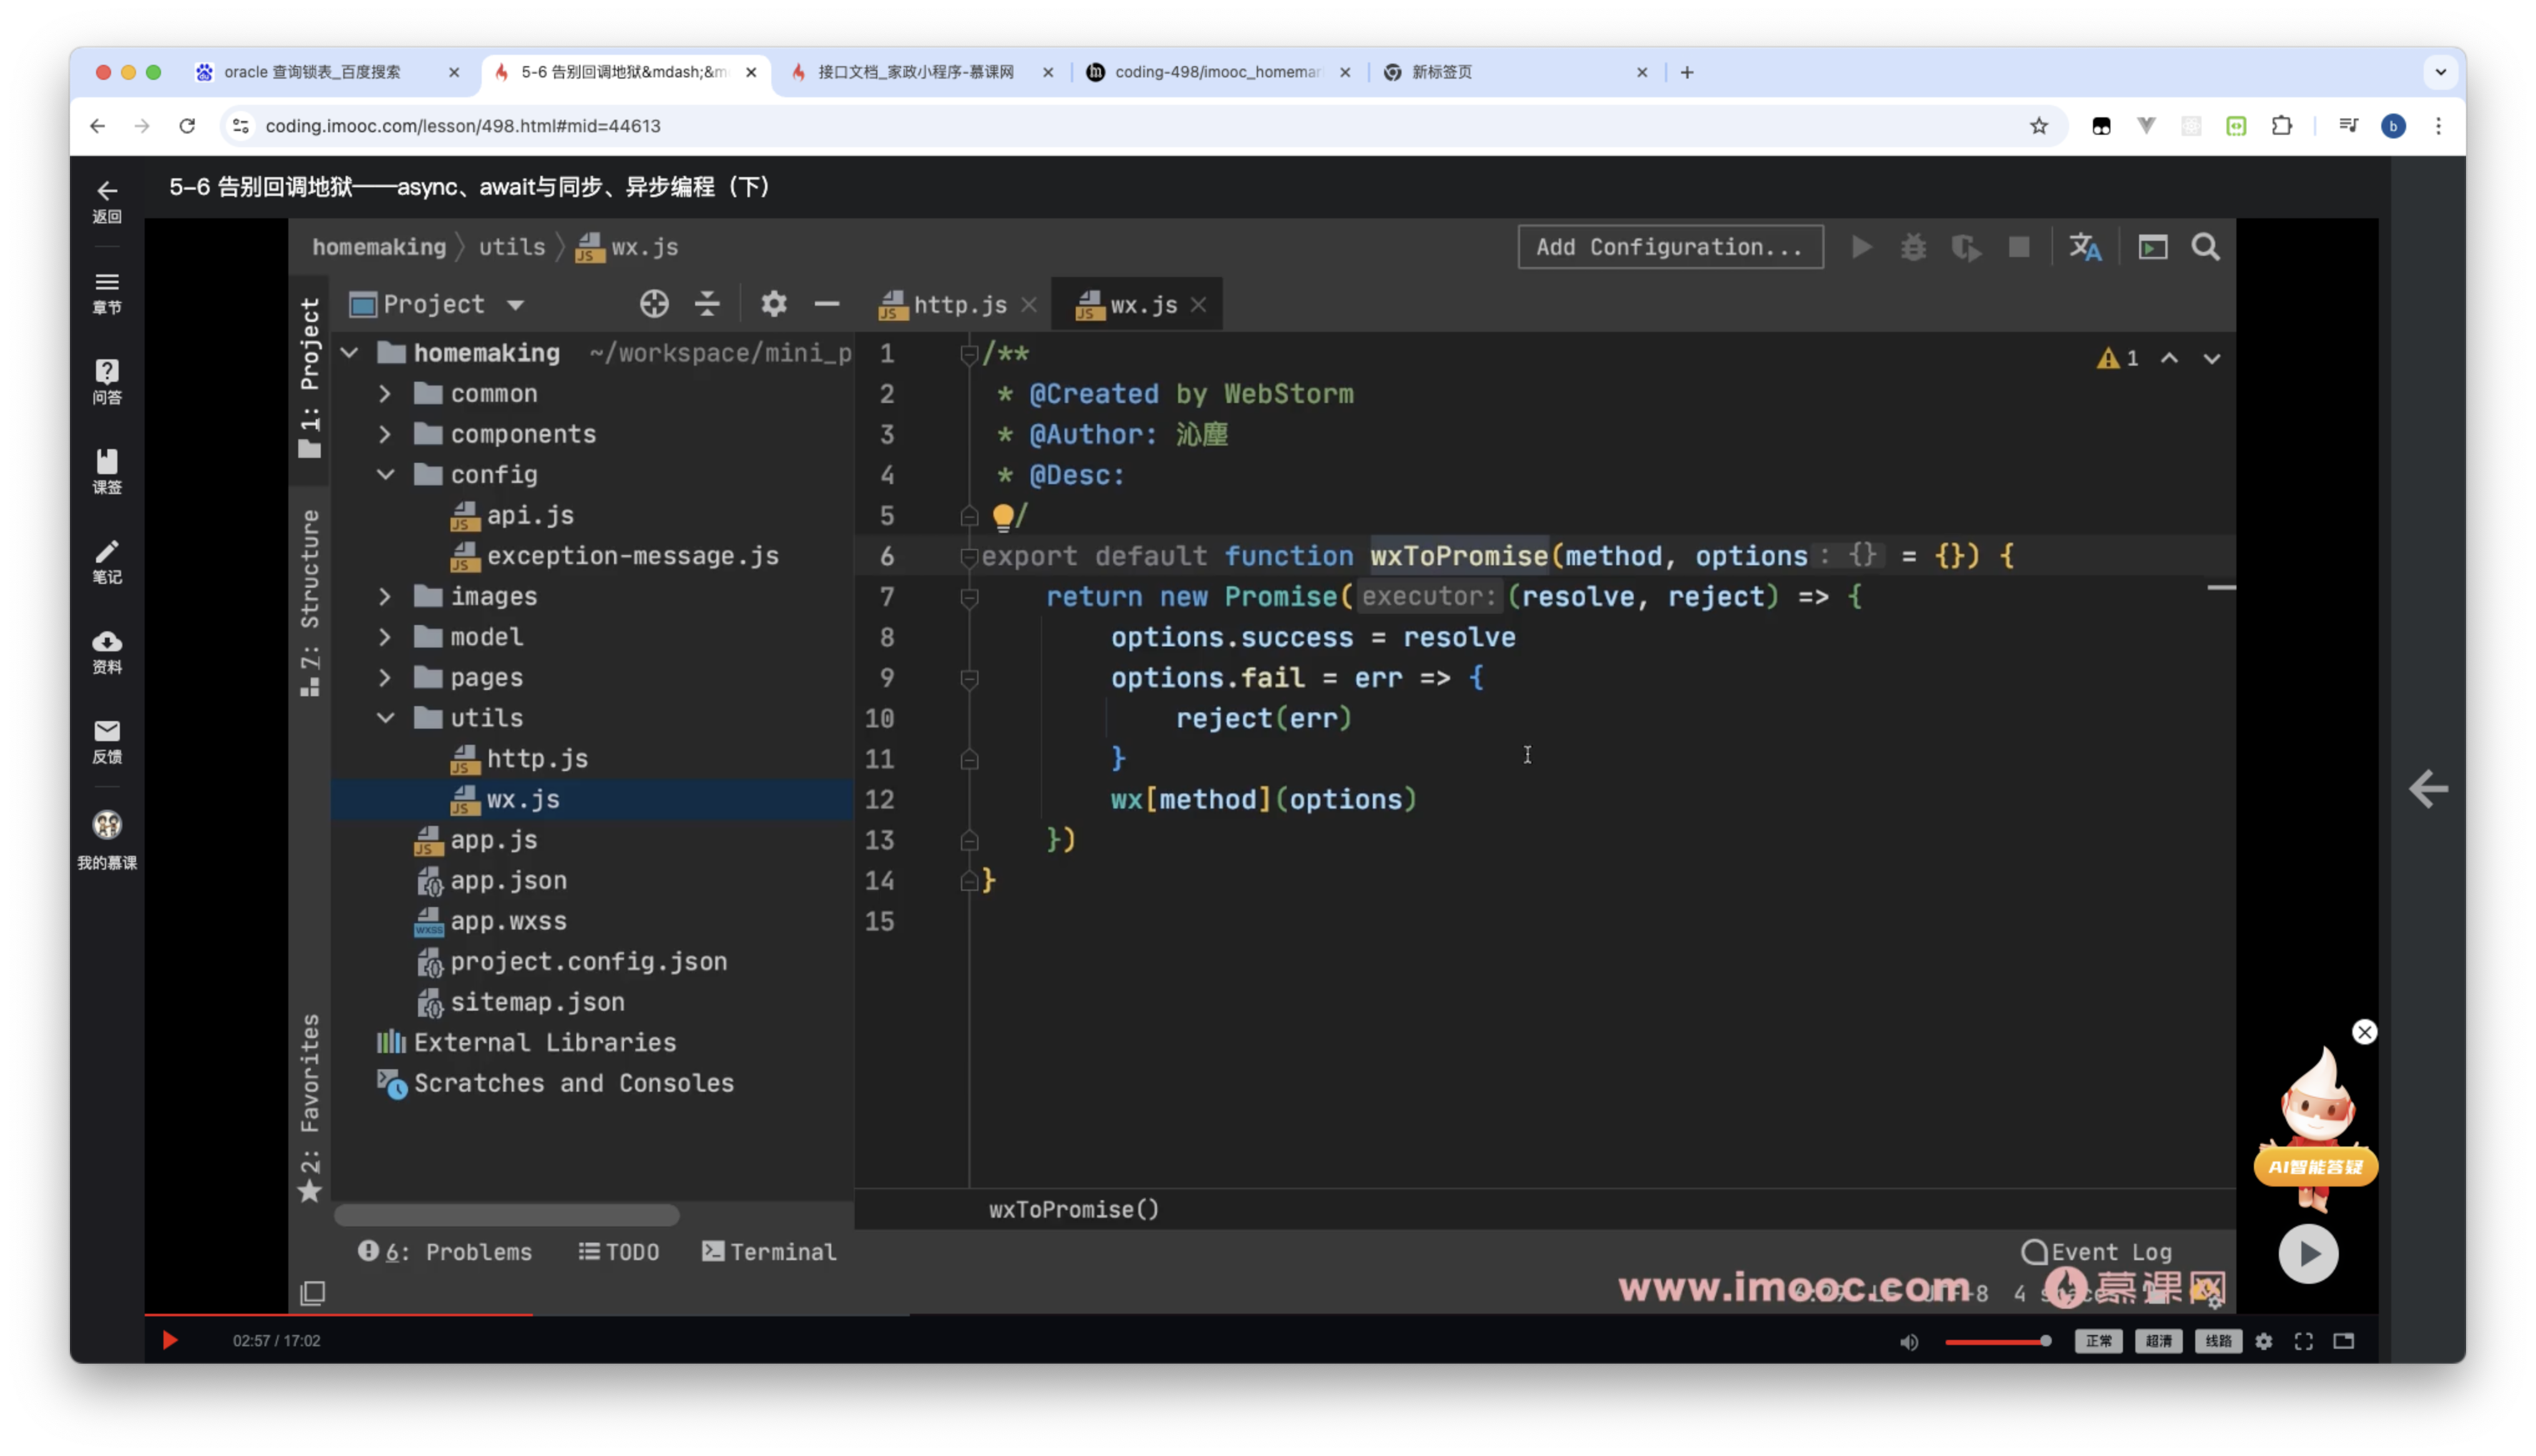2536x1456 pixels.
Task: Enter fullscreen with the expand icon
Action: [2304, 1341]
